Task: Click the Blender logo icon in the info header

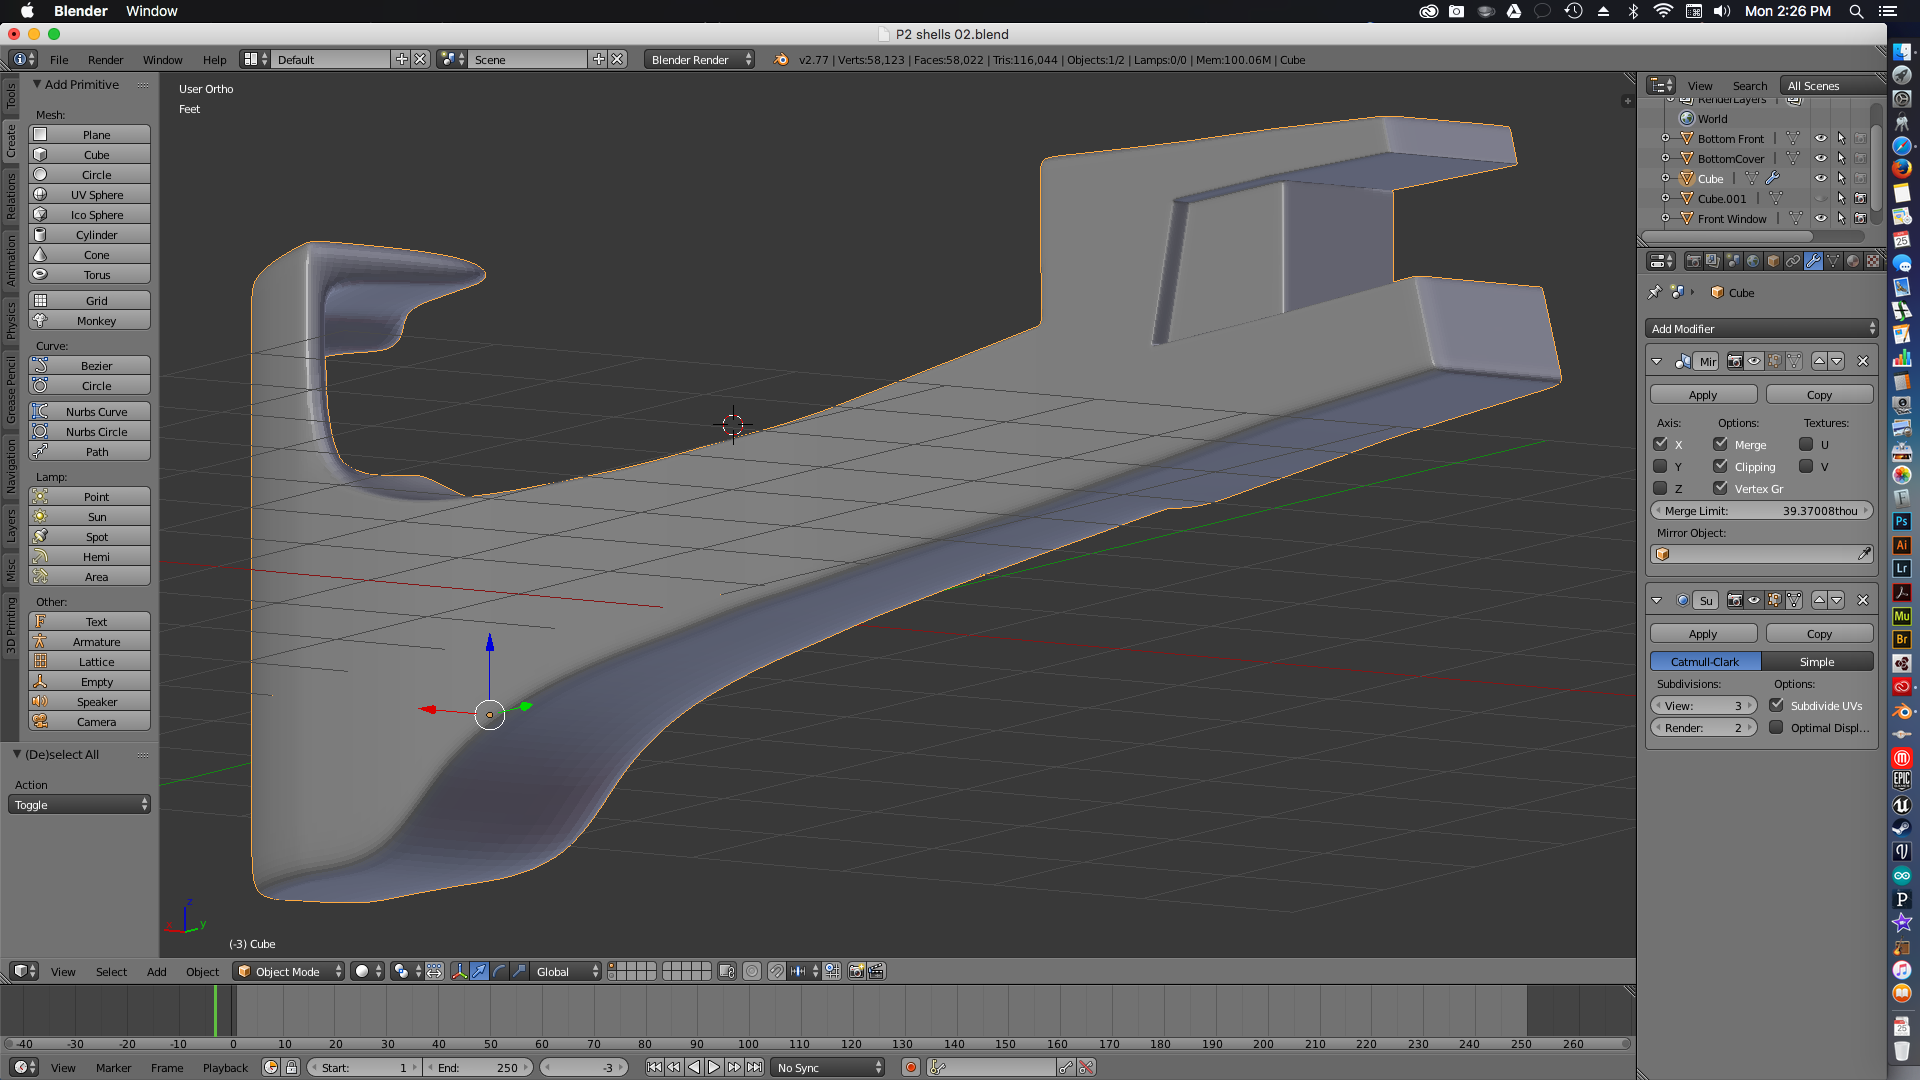Action: click(x=780, y=59)
